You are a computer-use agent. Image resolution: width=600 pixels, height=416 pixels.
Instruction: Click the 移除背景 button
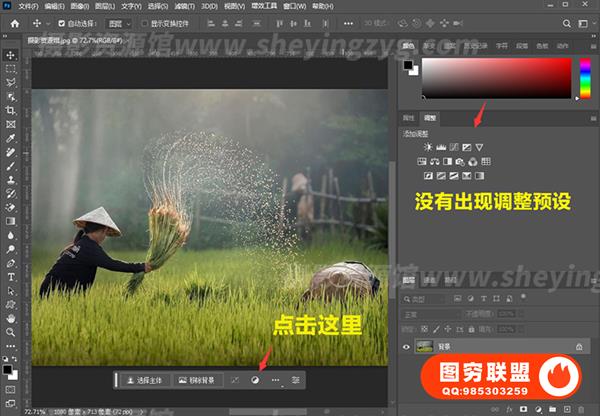tap(196, 381)
